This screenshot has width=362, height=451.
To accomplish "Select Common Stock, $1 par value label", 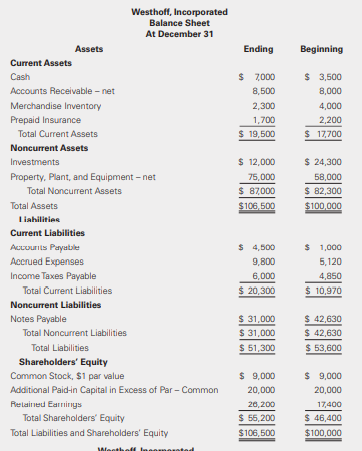I will tap(67, 376).
